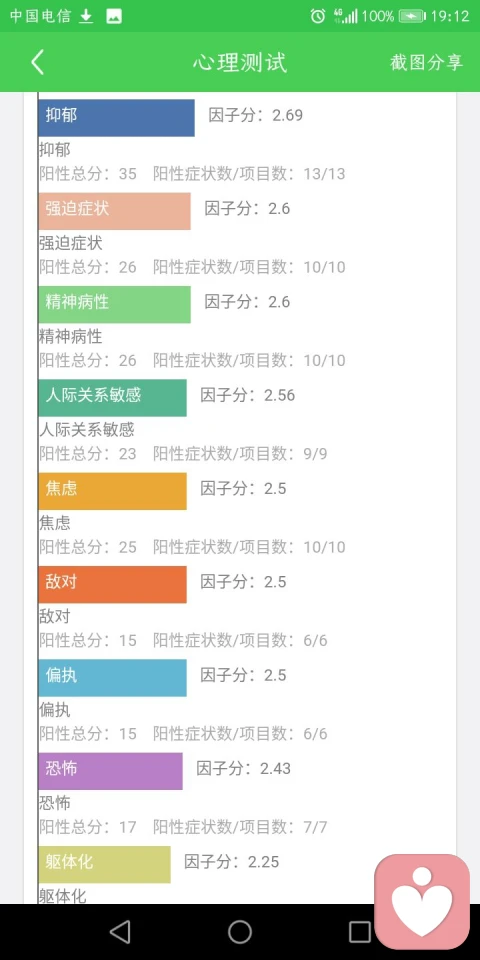Screen dimensions: 480x960
Task: Select the orange 敌对 bar
Action: 113,584
